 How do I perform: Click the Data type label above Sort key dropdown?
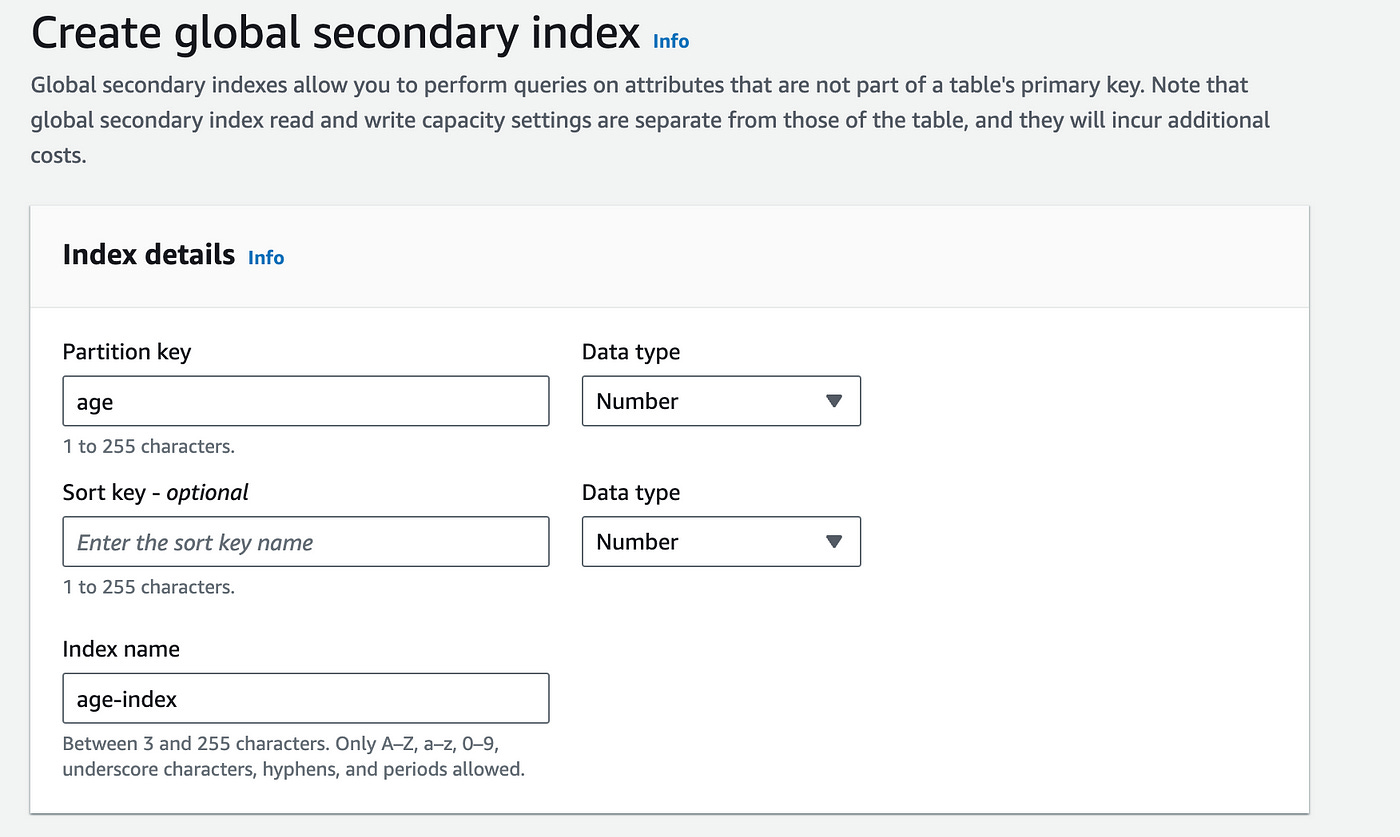pyautogui.click(x=630, y=492)
